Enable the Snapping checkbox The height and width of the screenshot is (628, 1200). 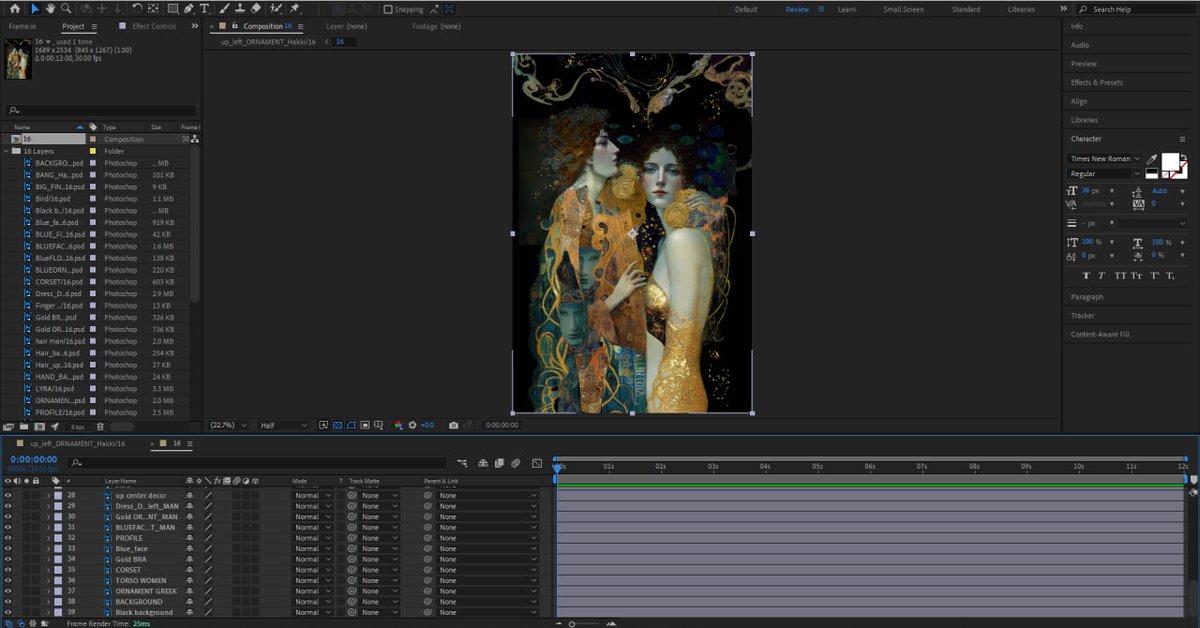[x=389, y=9]
